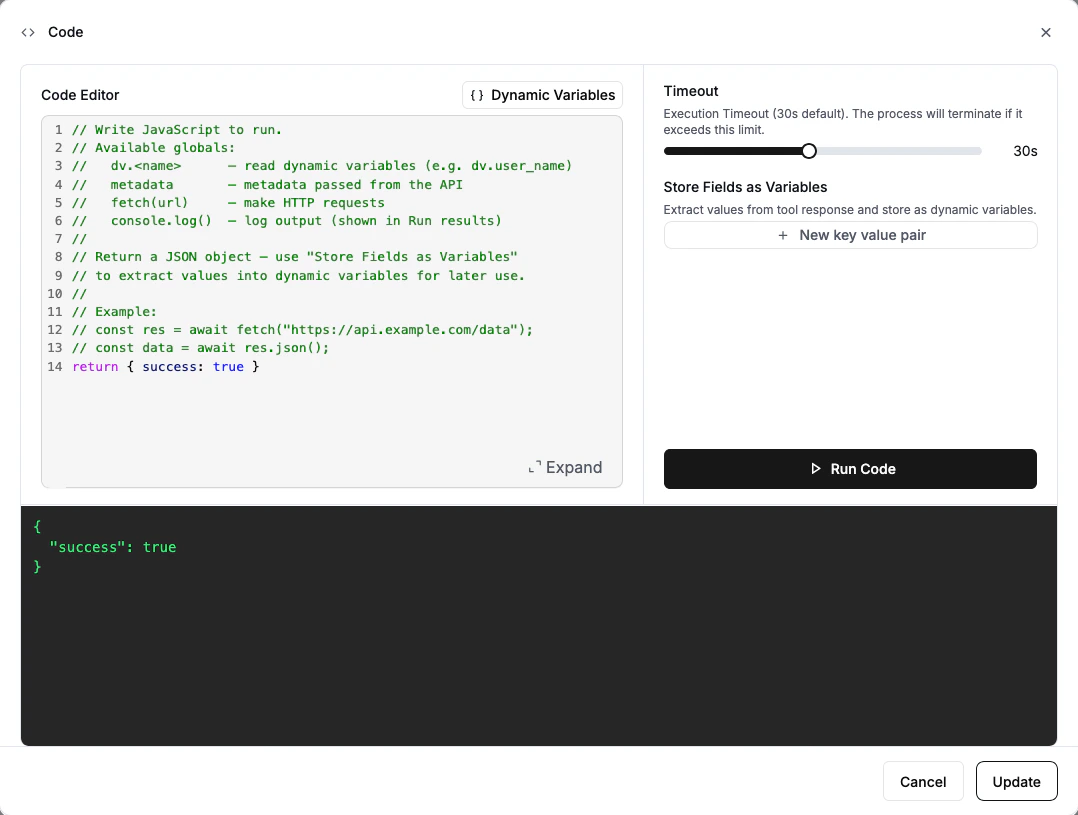Close the Code dialog
The image size is (1078, 815).
click(x=1045, y=32)
